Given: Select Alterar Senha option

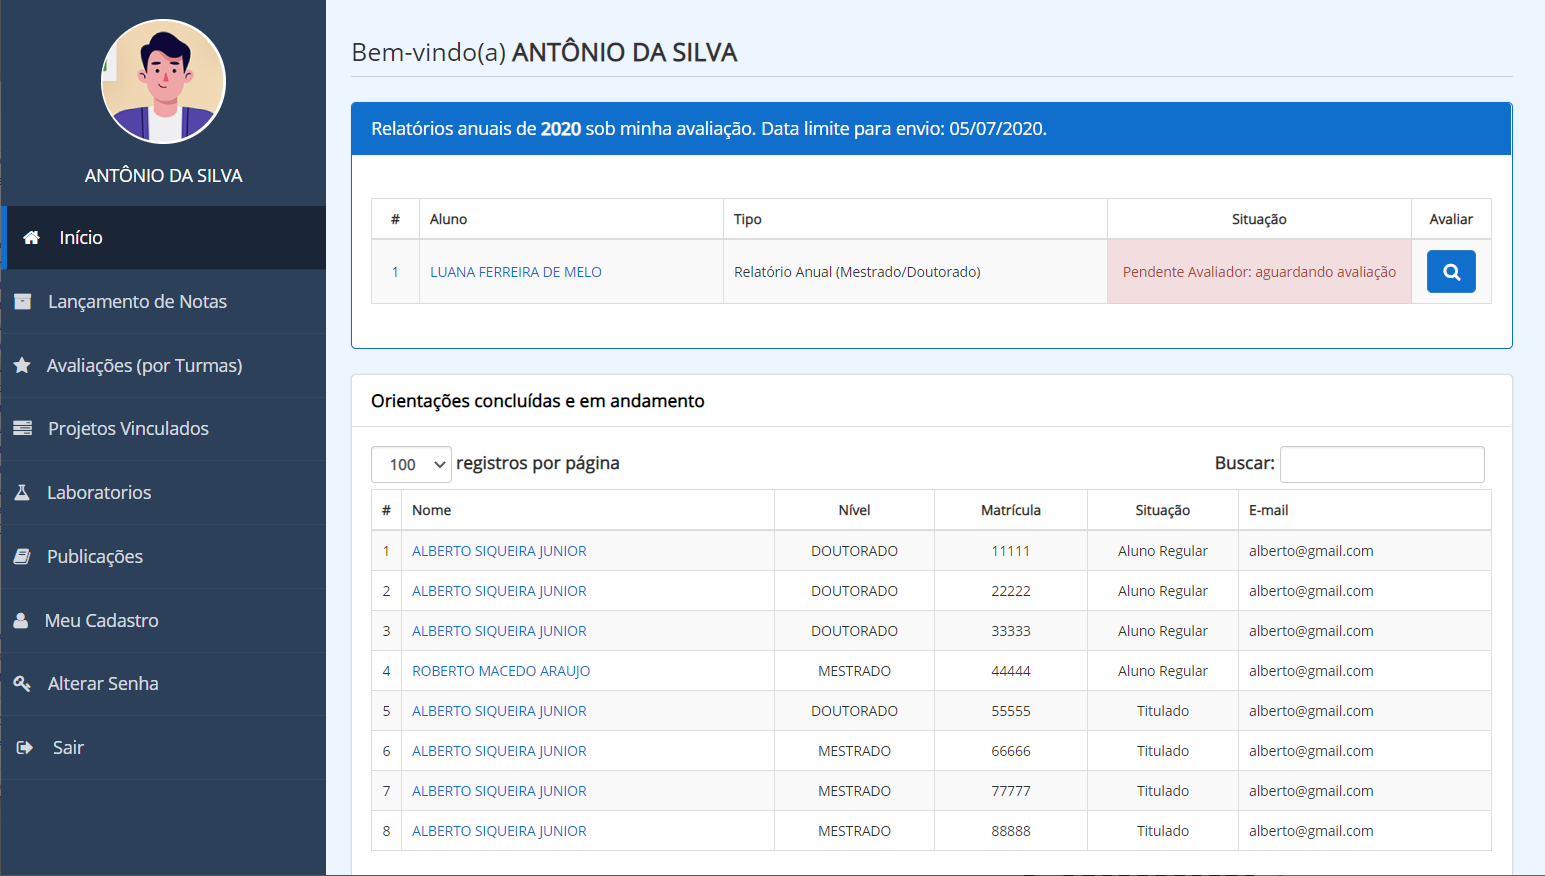Looking at the screenshot, I should click(163, 683).
